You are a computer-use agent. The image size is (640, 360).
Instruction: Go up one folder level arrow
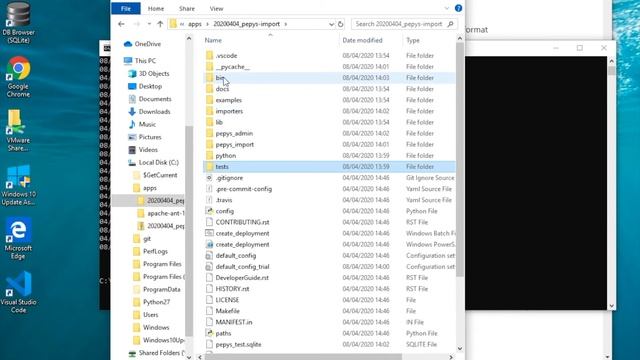coord(160,24)
